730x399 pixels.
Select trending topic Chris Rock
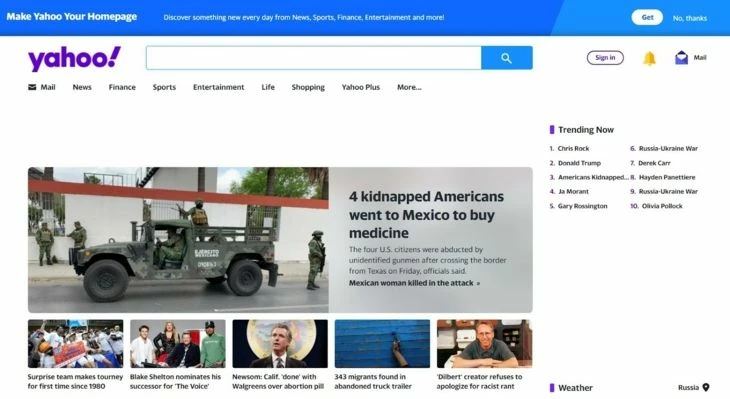pos(573,149)
